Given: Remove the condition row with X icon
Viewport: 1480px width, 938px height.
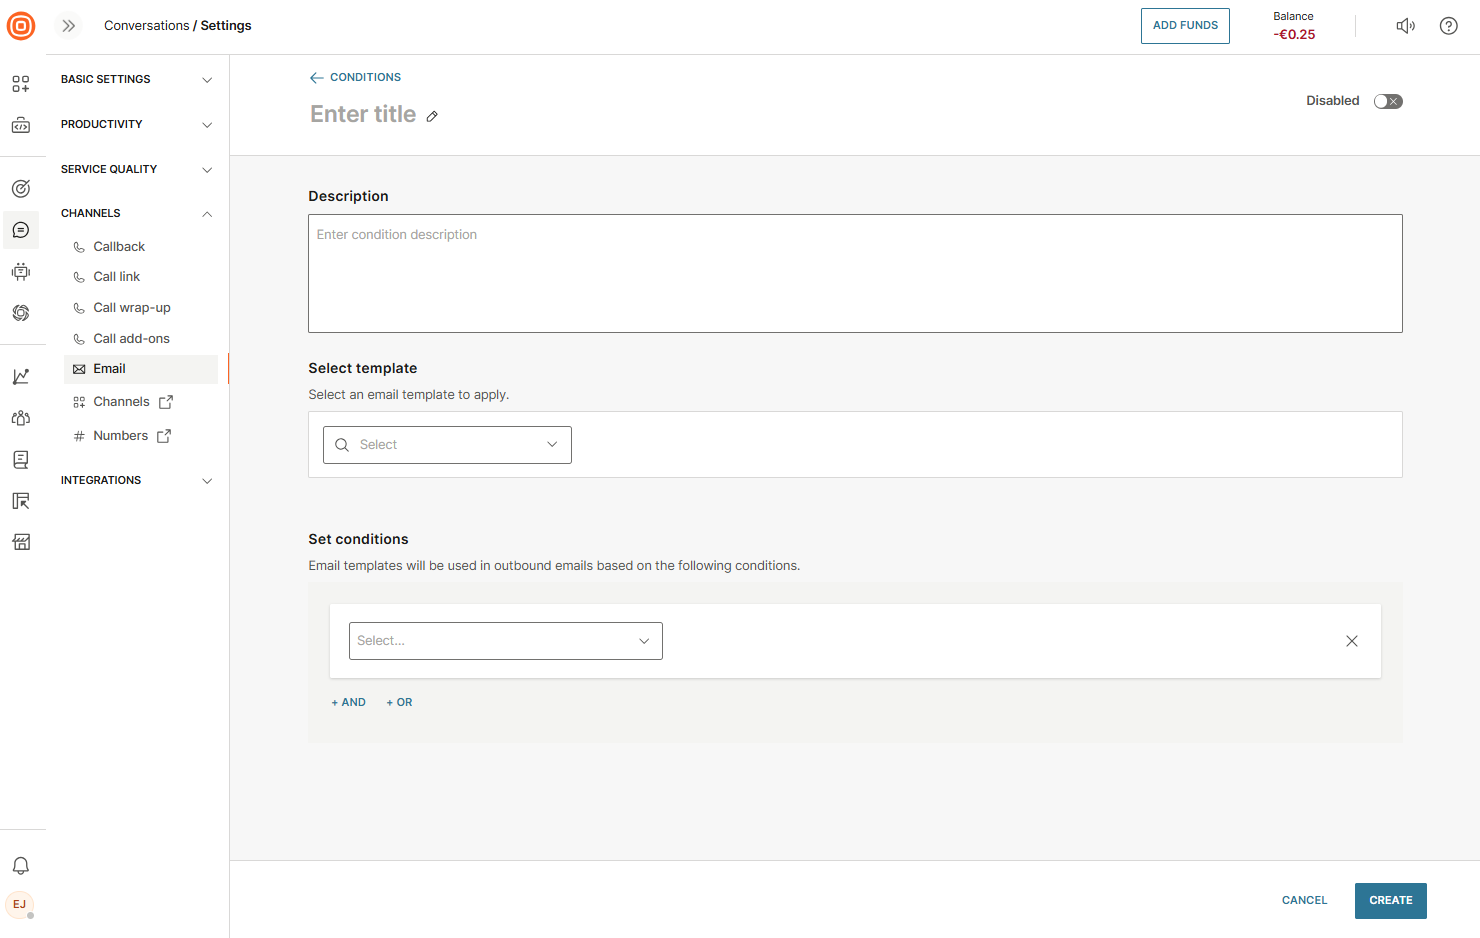Looking at the screenshot, I should pyautogui.click(x=1351, y=641).
